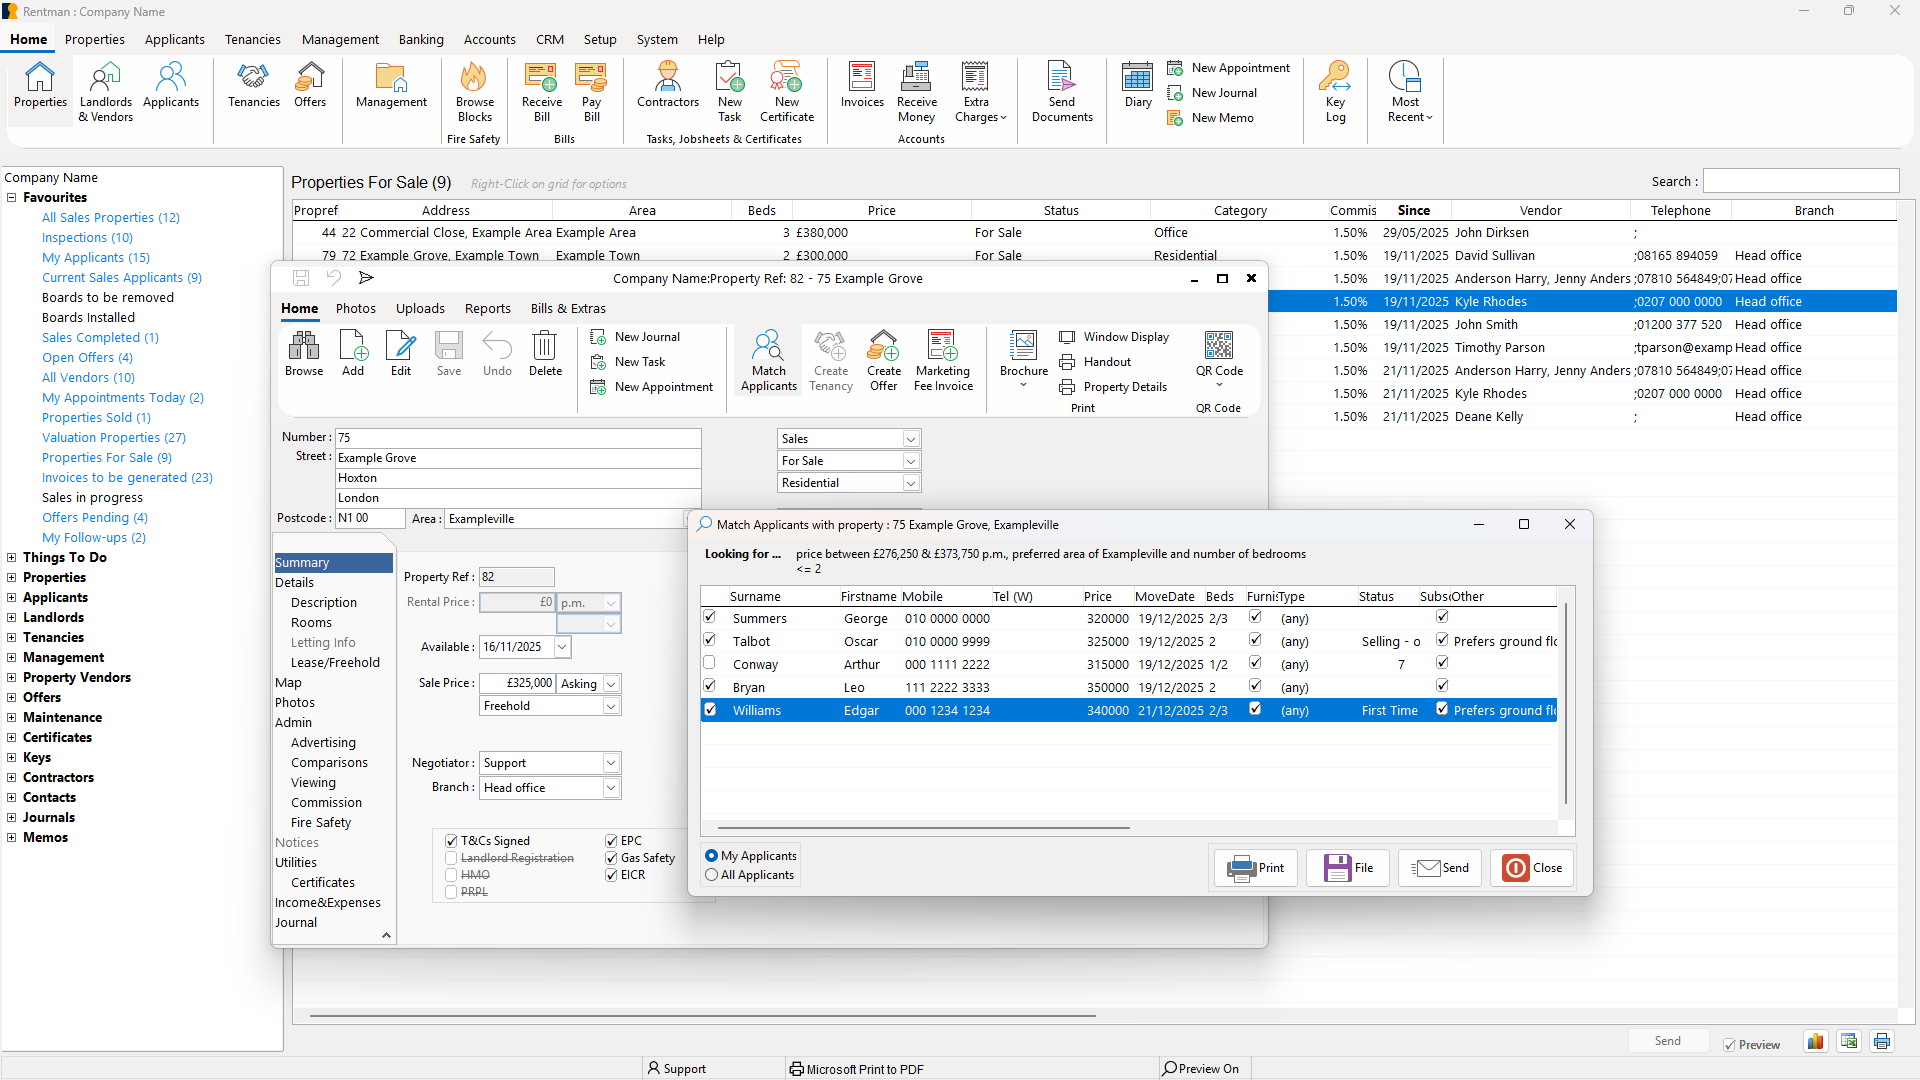1920x1080 pixels.
Task: Open the Marketing Fee Invoice tool
Action: 942,360
